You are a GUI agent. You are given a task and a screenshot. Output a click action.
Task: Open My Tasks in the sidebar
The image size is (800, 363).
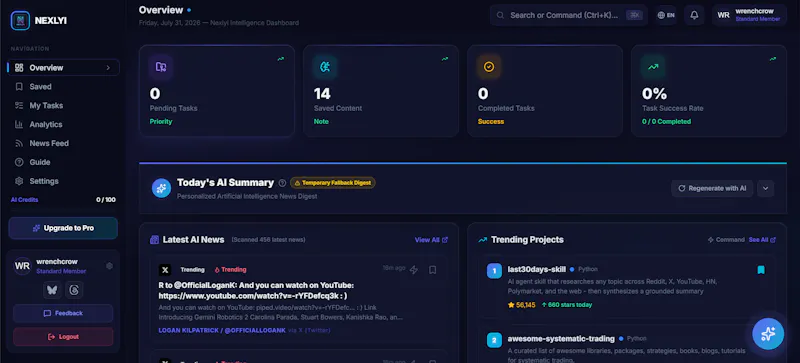coord(63,106)
